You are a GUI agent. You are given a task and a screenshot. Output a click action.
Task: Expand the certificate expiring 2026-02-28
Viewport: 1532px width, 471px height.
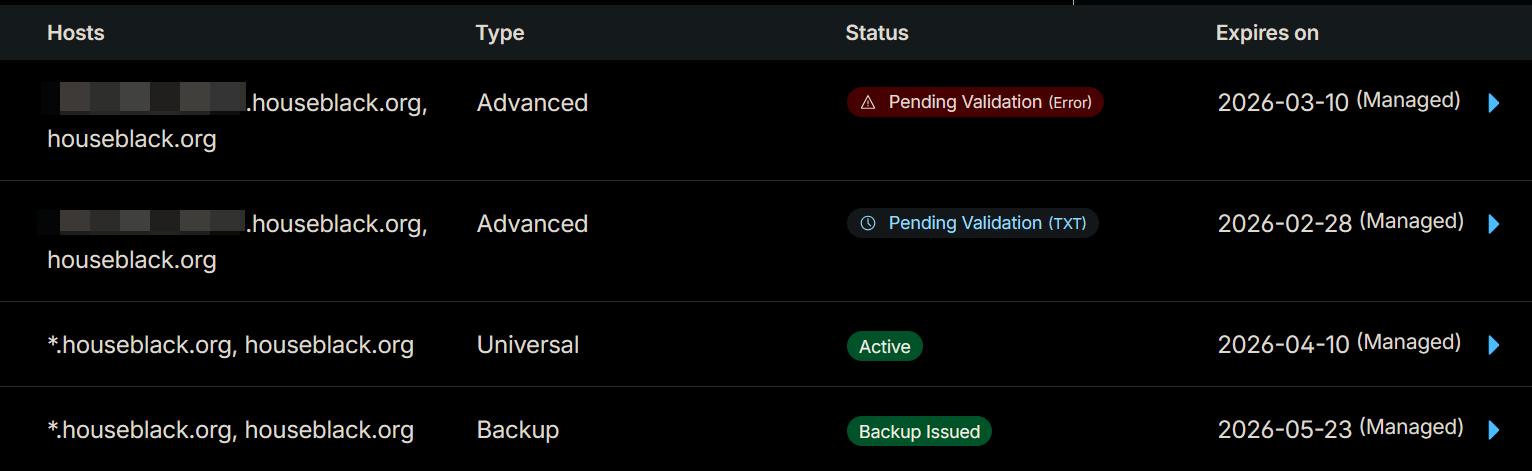coord(1494,224)
